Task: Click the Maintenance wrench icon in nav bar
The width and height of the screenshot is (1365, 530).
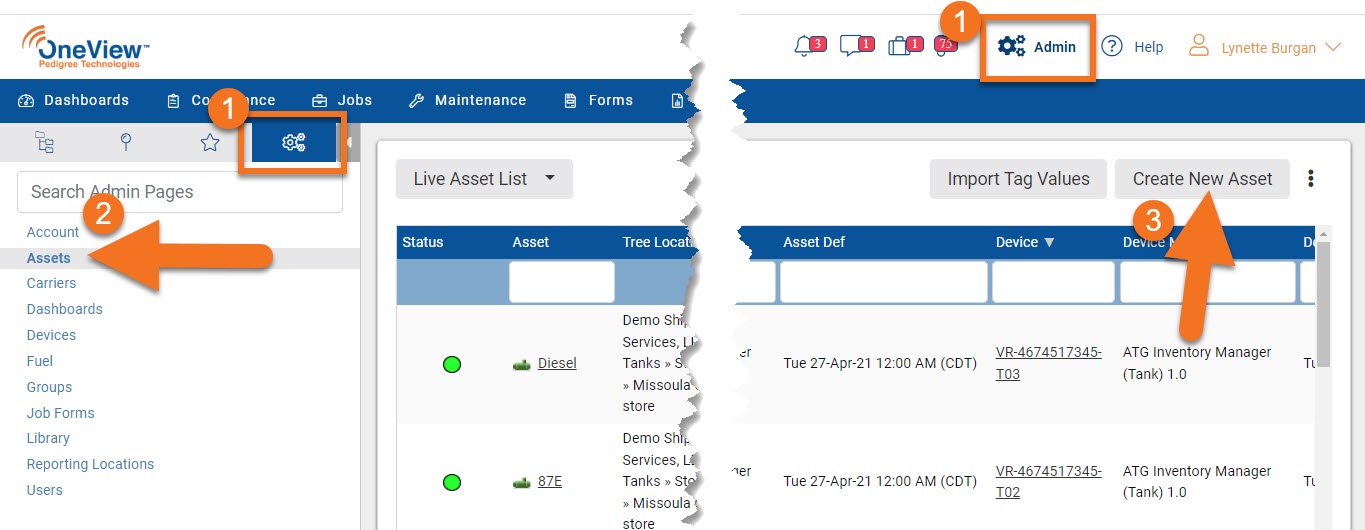Action: click(417, 101)
